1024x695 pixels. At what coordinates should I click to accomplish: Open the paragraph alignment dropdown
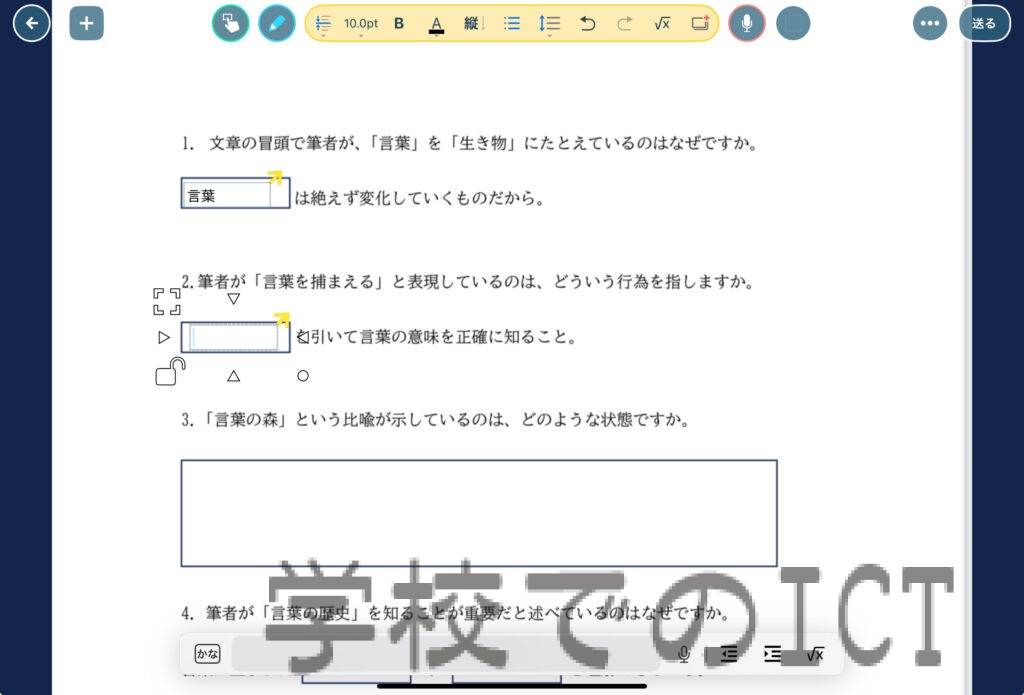[323, 24]
